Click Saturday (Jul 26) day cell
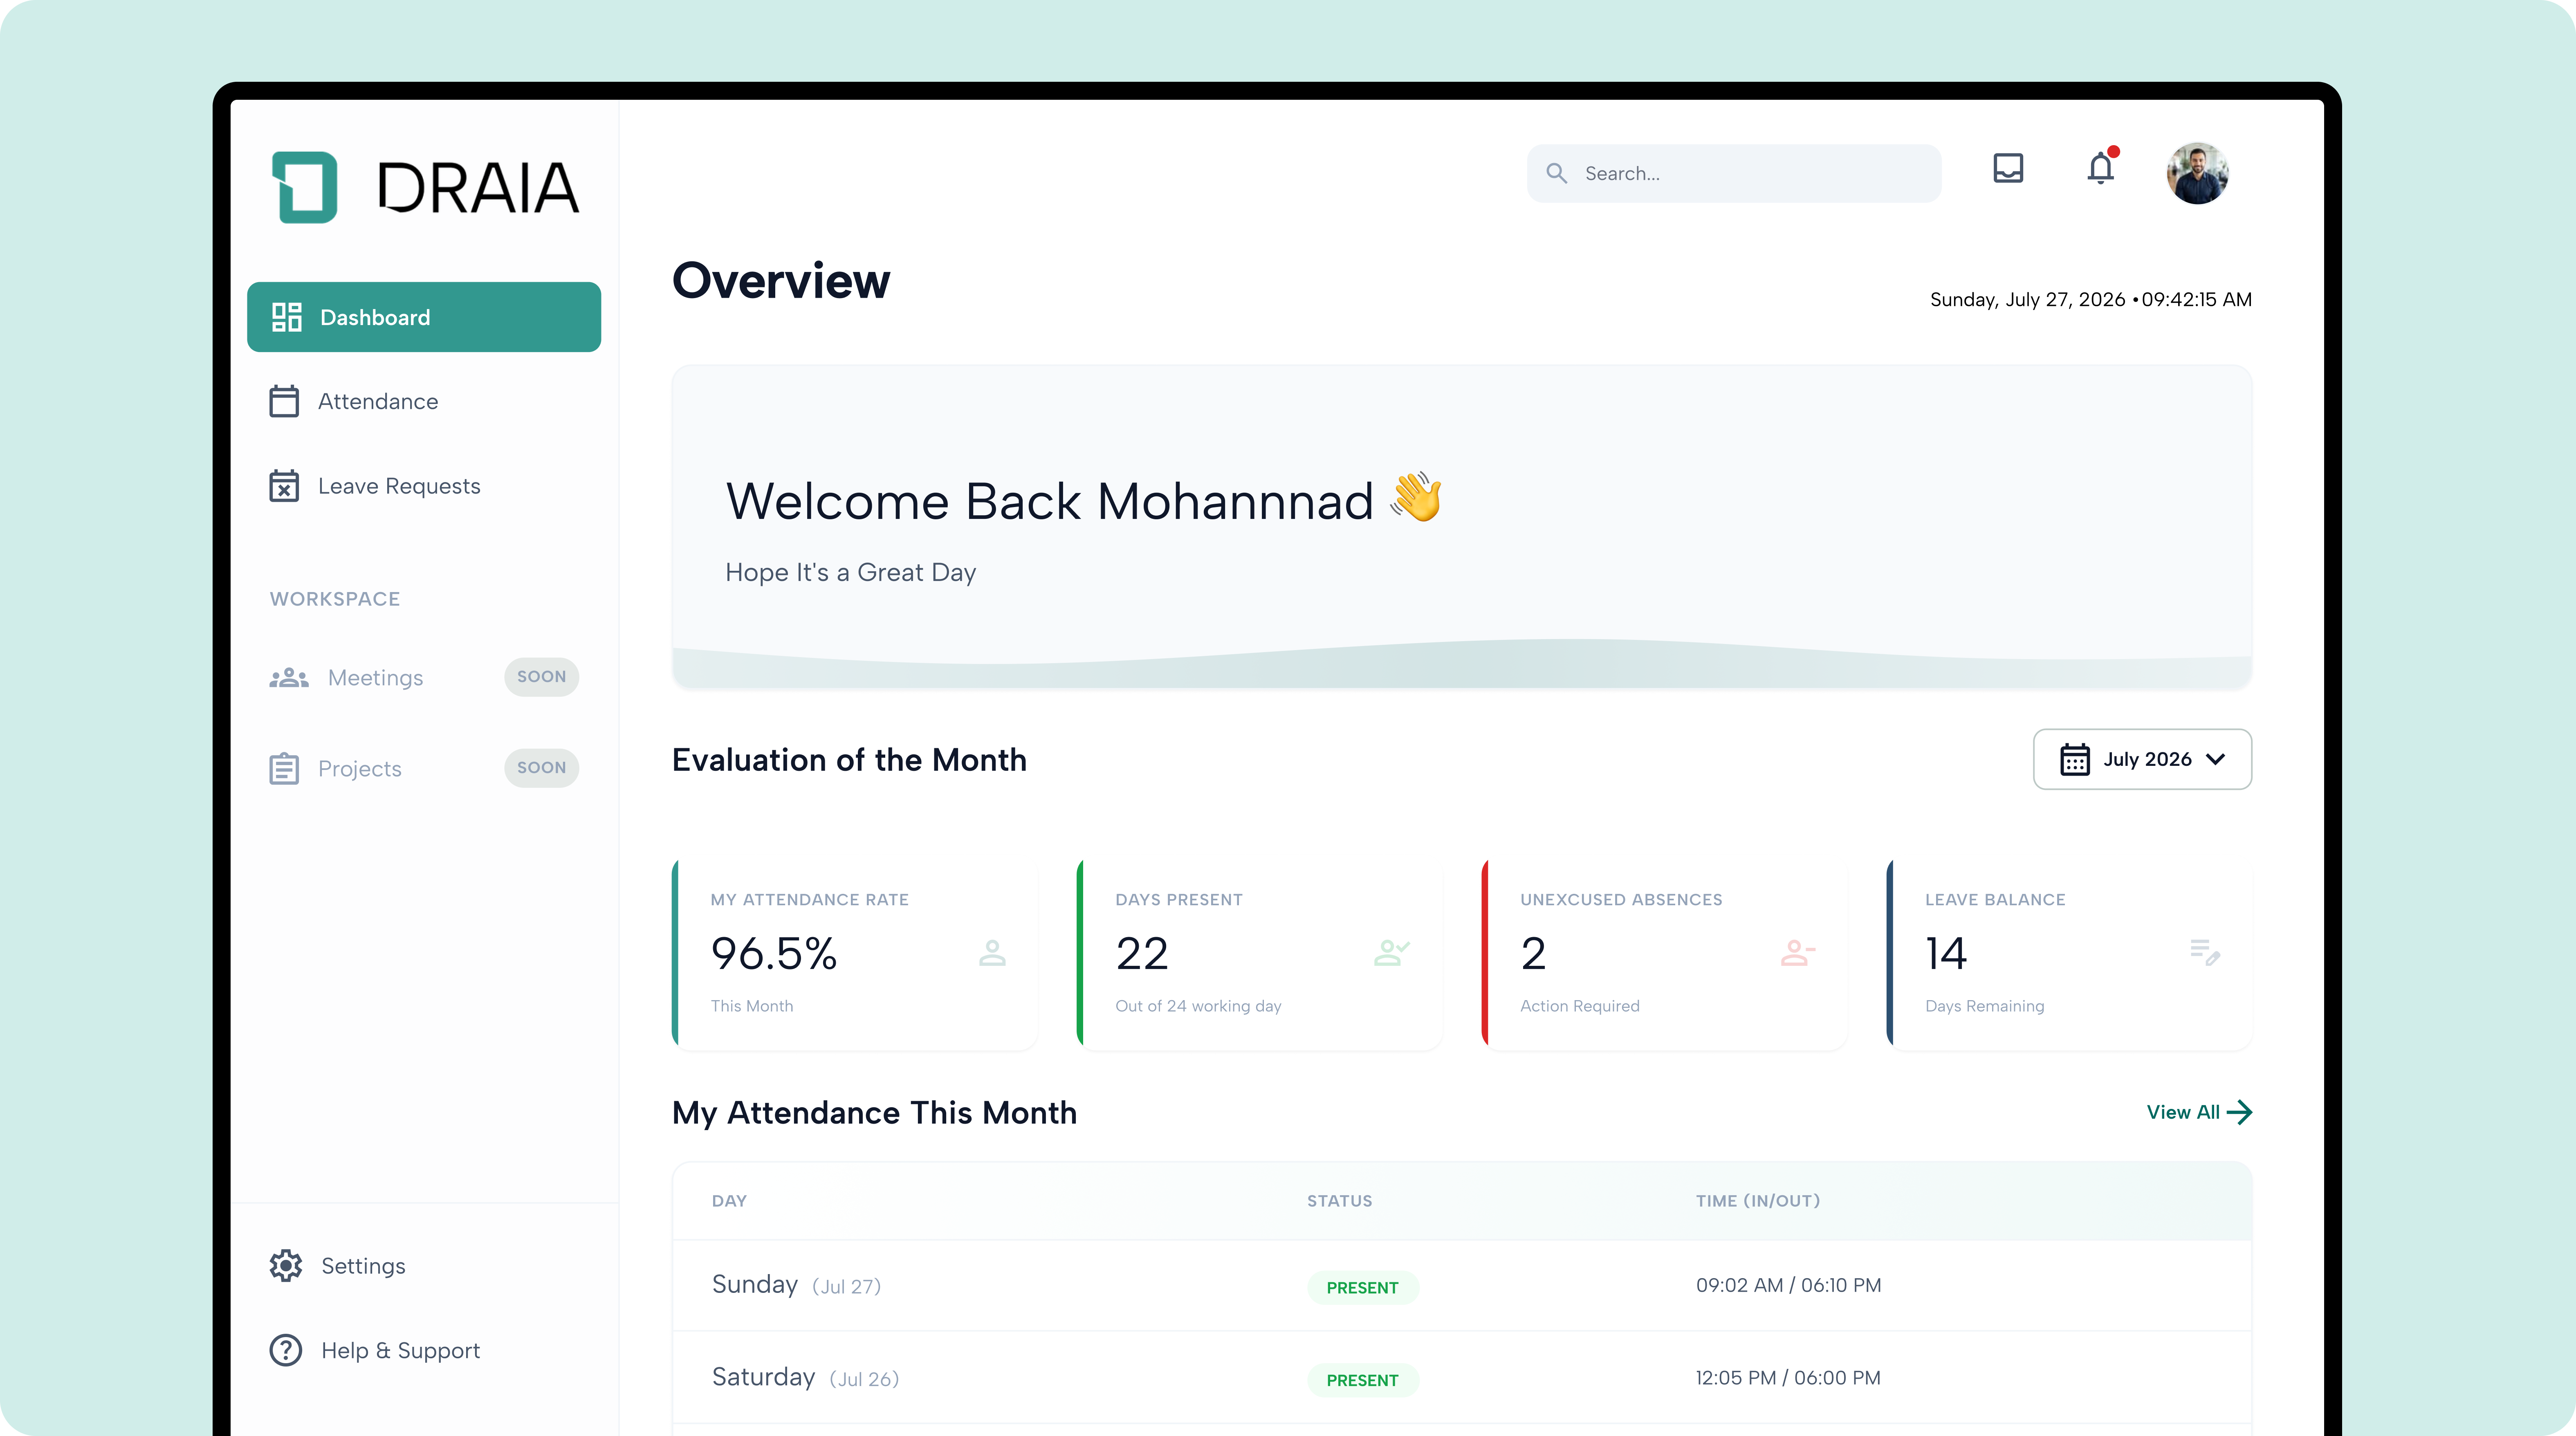 point(805,1378)
